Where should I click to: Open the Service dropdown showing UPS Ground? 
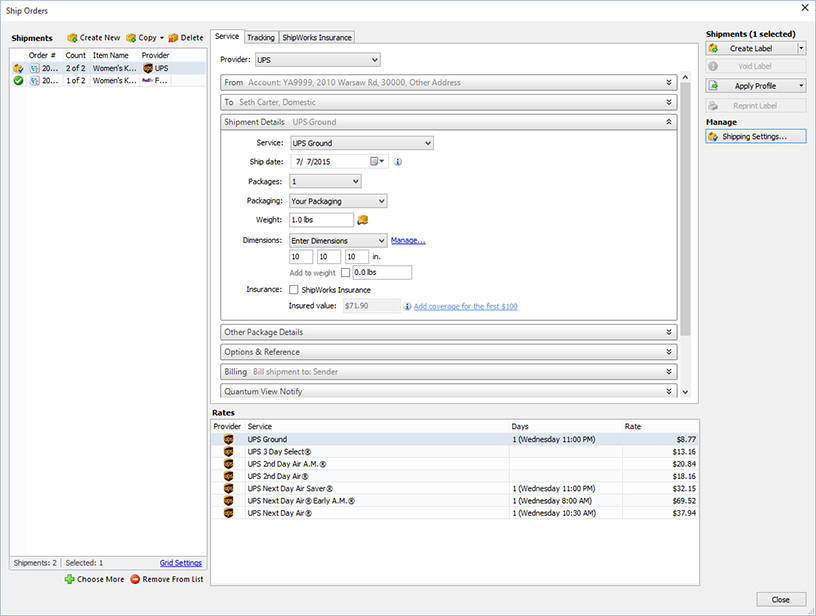[362, 143]
